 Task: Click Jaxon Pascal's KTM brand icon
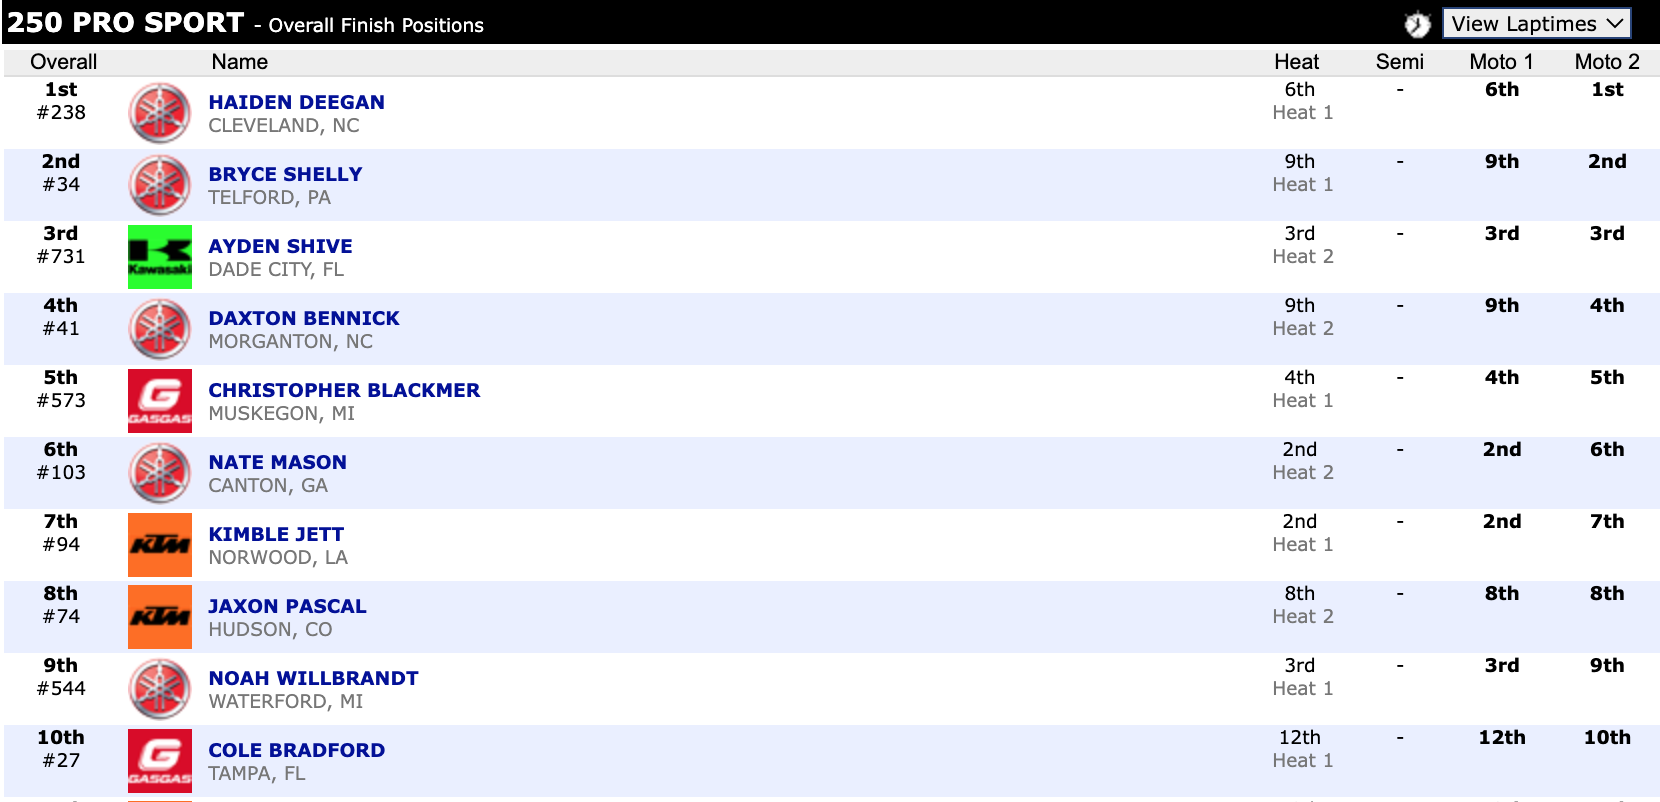(160, 617)
